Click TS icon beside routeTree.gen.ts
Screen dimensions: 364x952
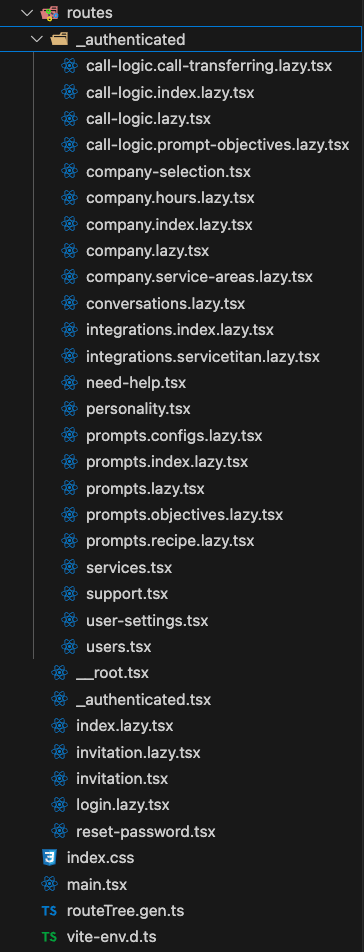click(x=49, y=911)
